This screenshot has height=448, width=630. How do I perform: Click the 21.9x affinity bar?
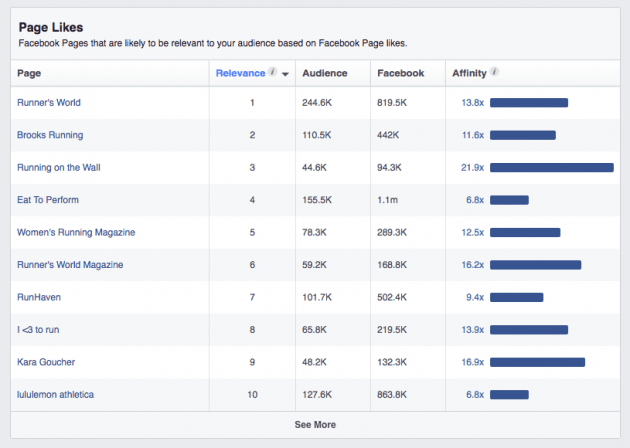click(551, 167)
